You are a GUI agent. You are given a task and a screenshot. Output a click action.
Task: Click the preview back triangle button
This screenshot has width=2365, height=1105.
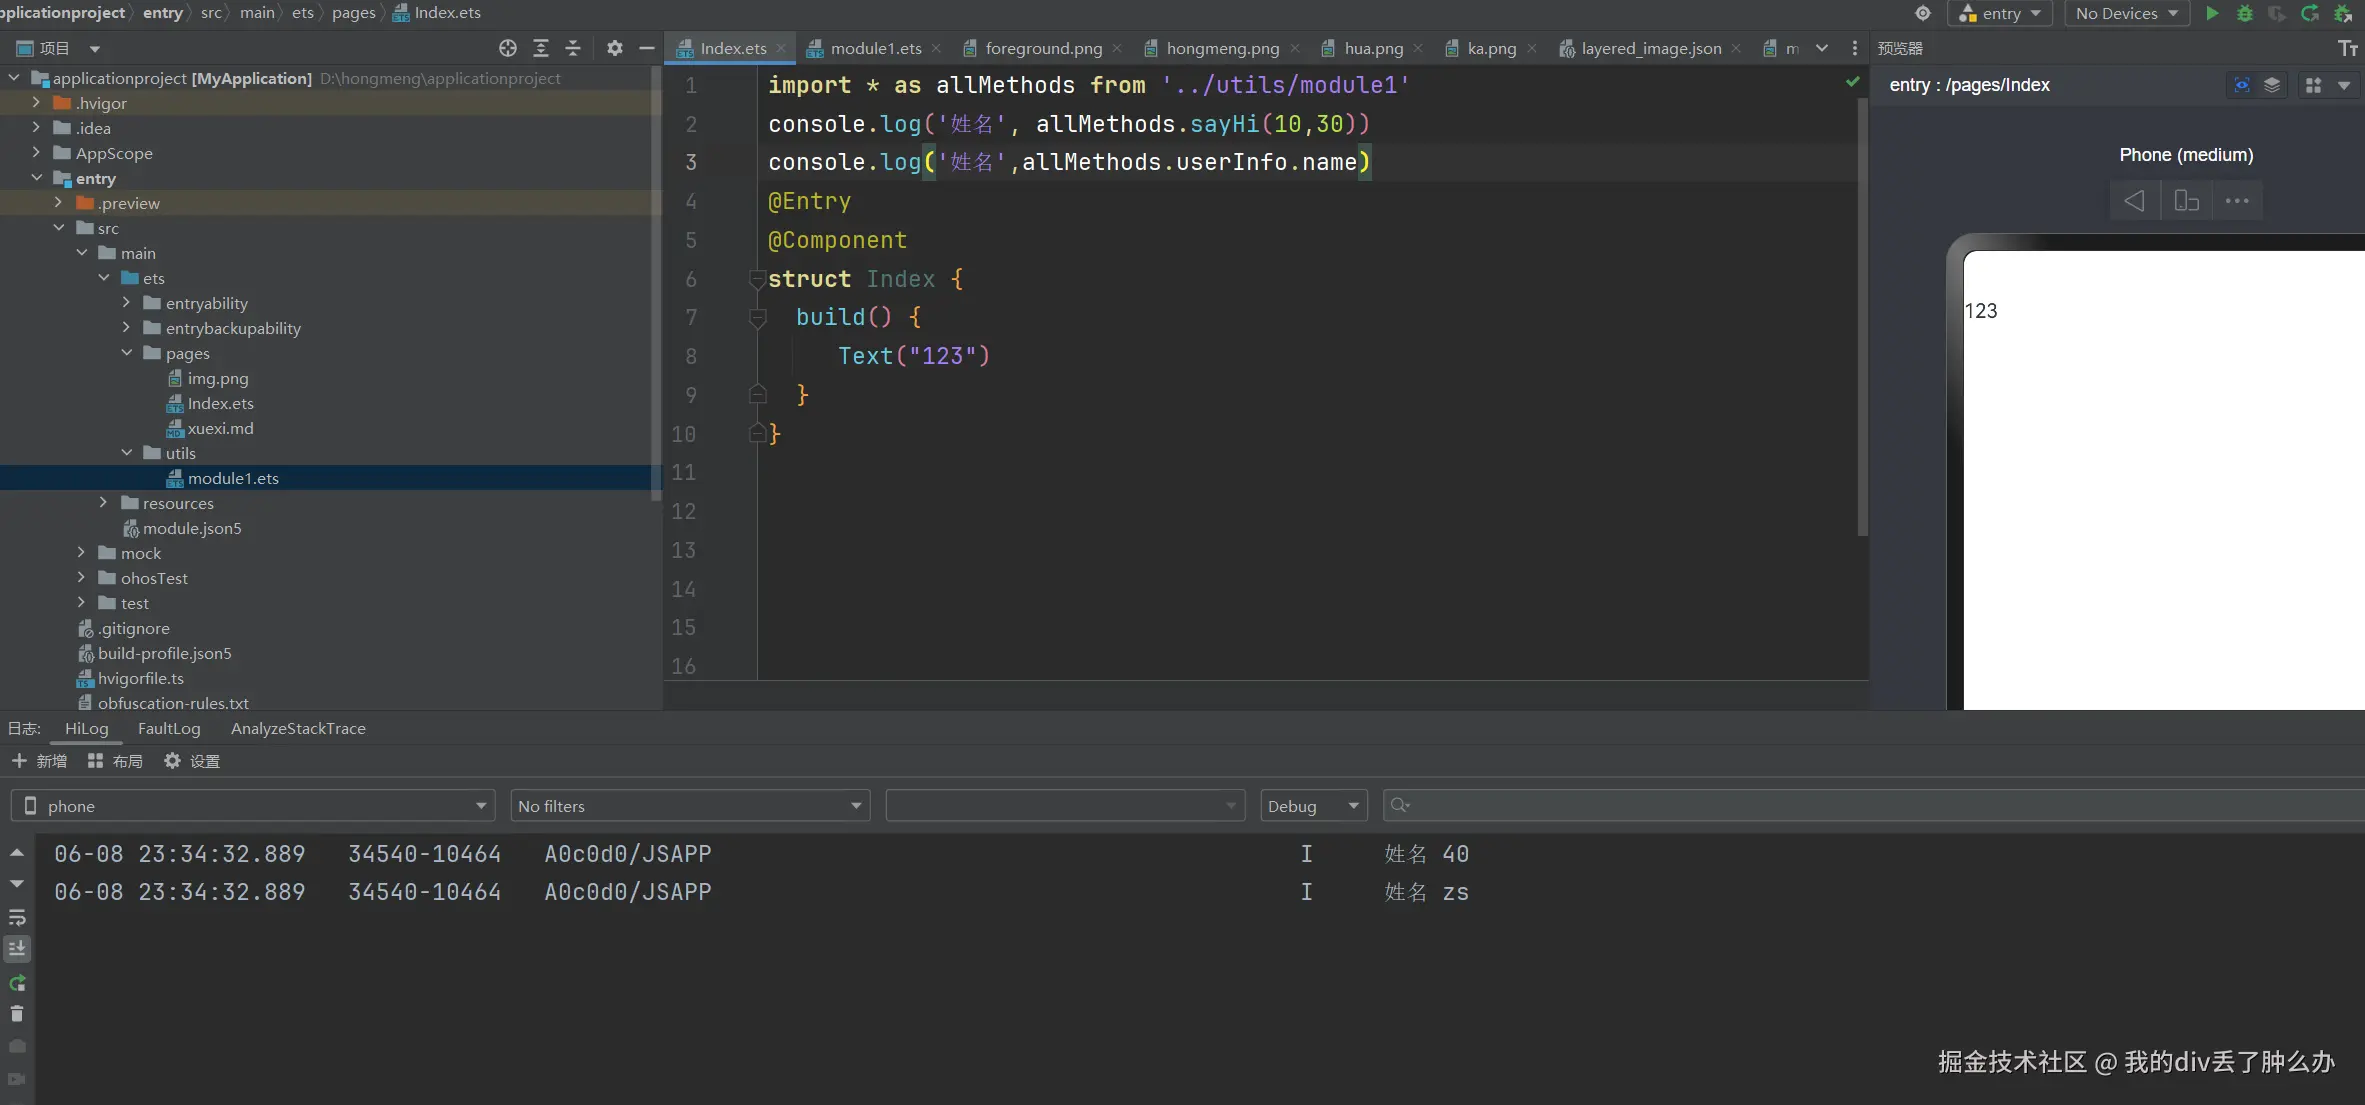point(2134,201)
